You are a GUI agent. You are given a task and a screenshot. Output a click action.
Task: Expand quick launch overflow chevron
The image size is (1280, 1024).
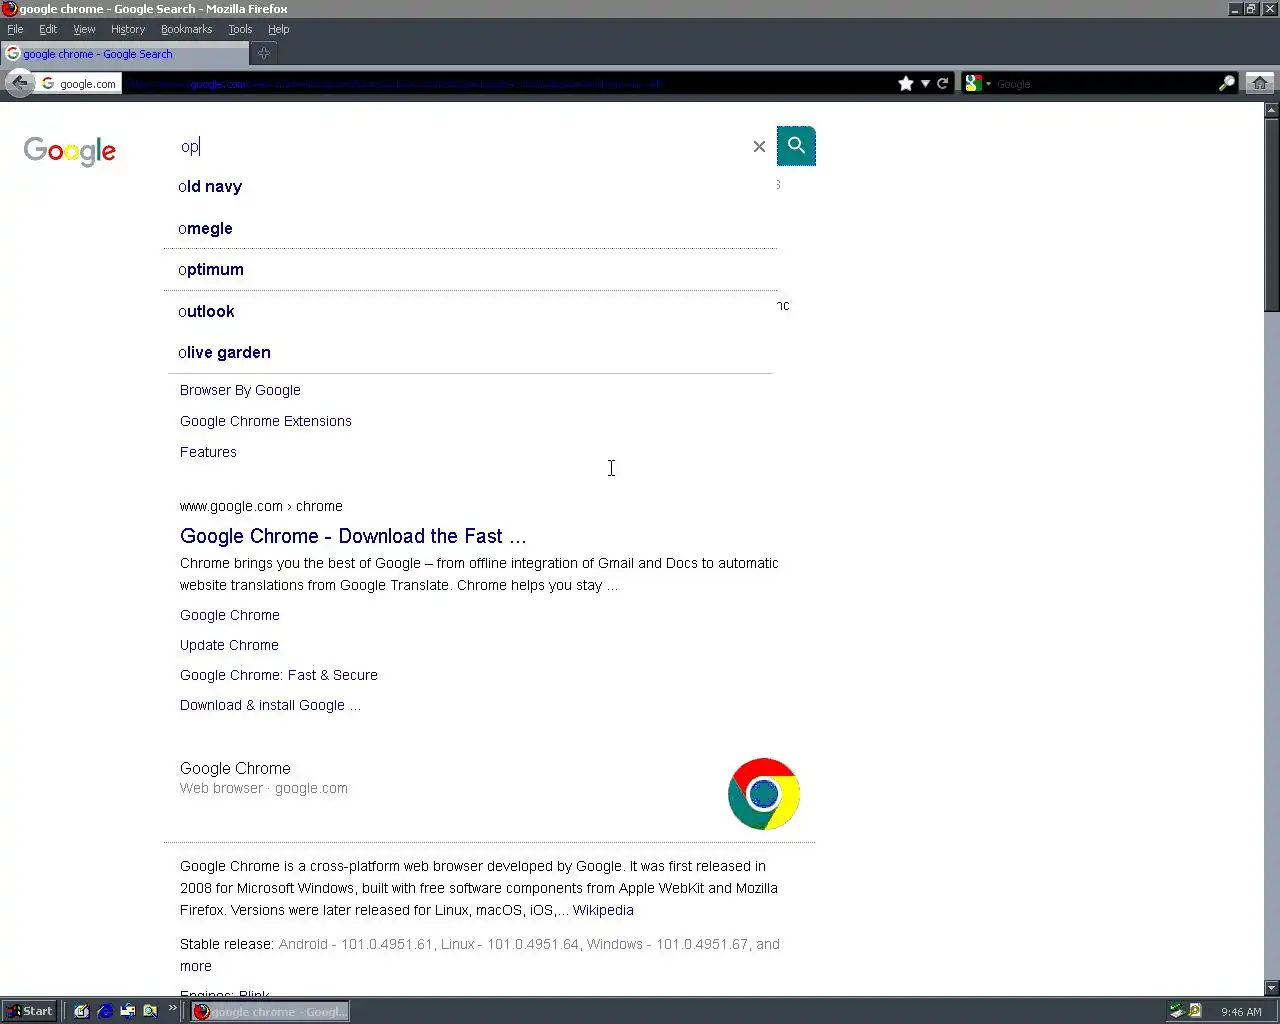pos(172,1008)
